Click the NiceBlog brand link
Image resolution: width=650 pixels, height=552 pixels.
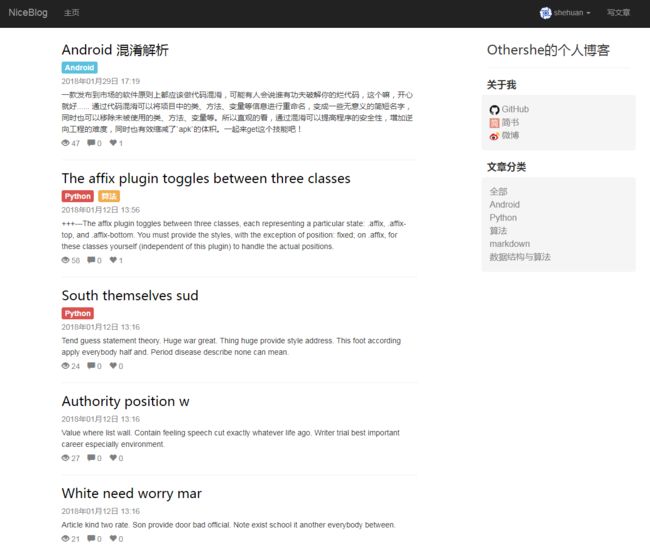29,13
